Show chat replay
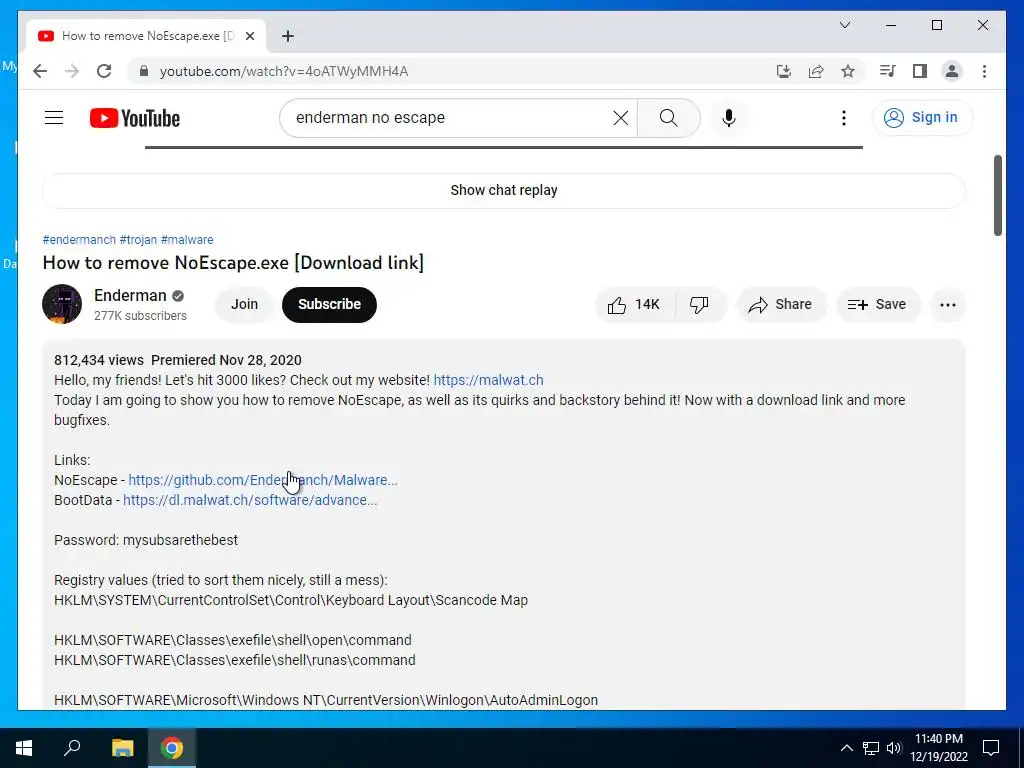This screenshot has height=768, width=1024. (x=504, y=190)
